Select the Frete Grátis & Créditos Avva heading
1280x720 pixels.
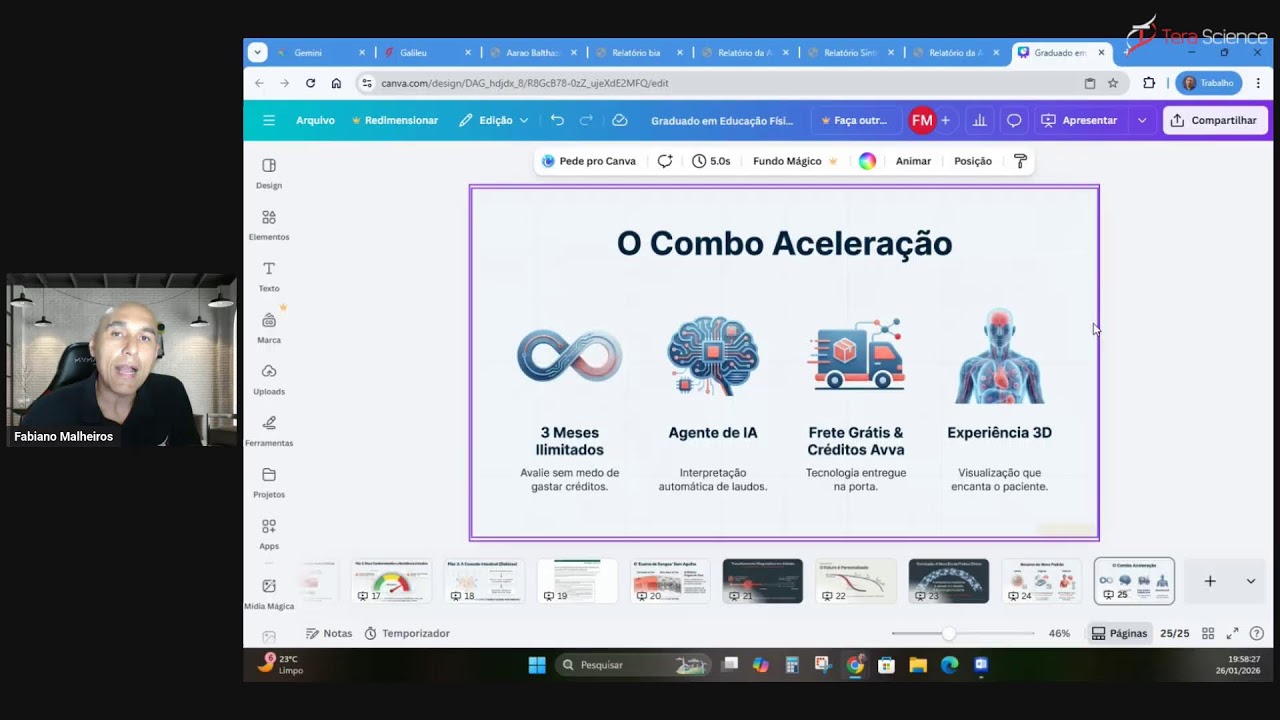tap(856, 441)
